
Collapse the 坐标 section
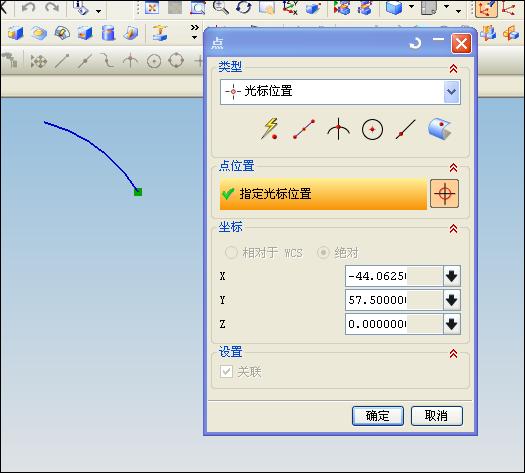tap(453, 229)
